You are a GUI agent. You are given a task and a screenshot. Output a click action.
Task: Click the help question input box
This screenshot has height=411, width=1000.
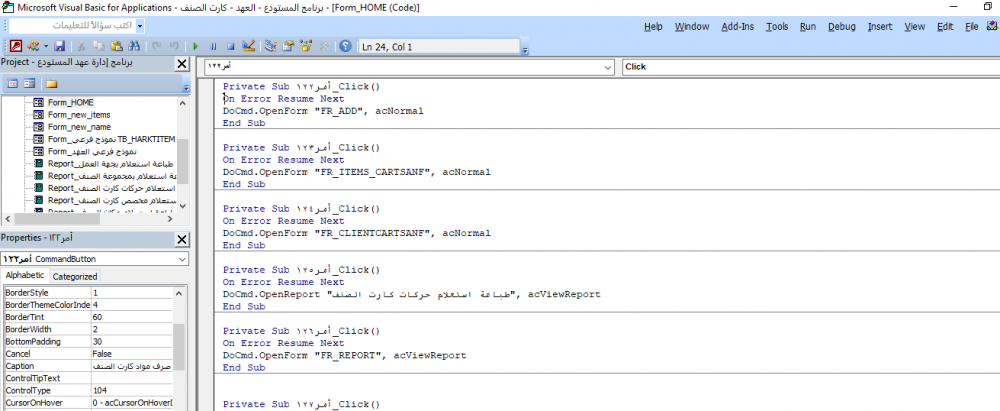tap(72, 26)
